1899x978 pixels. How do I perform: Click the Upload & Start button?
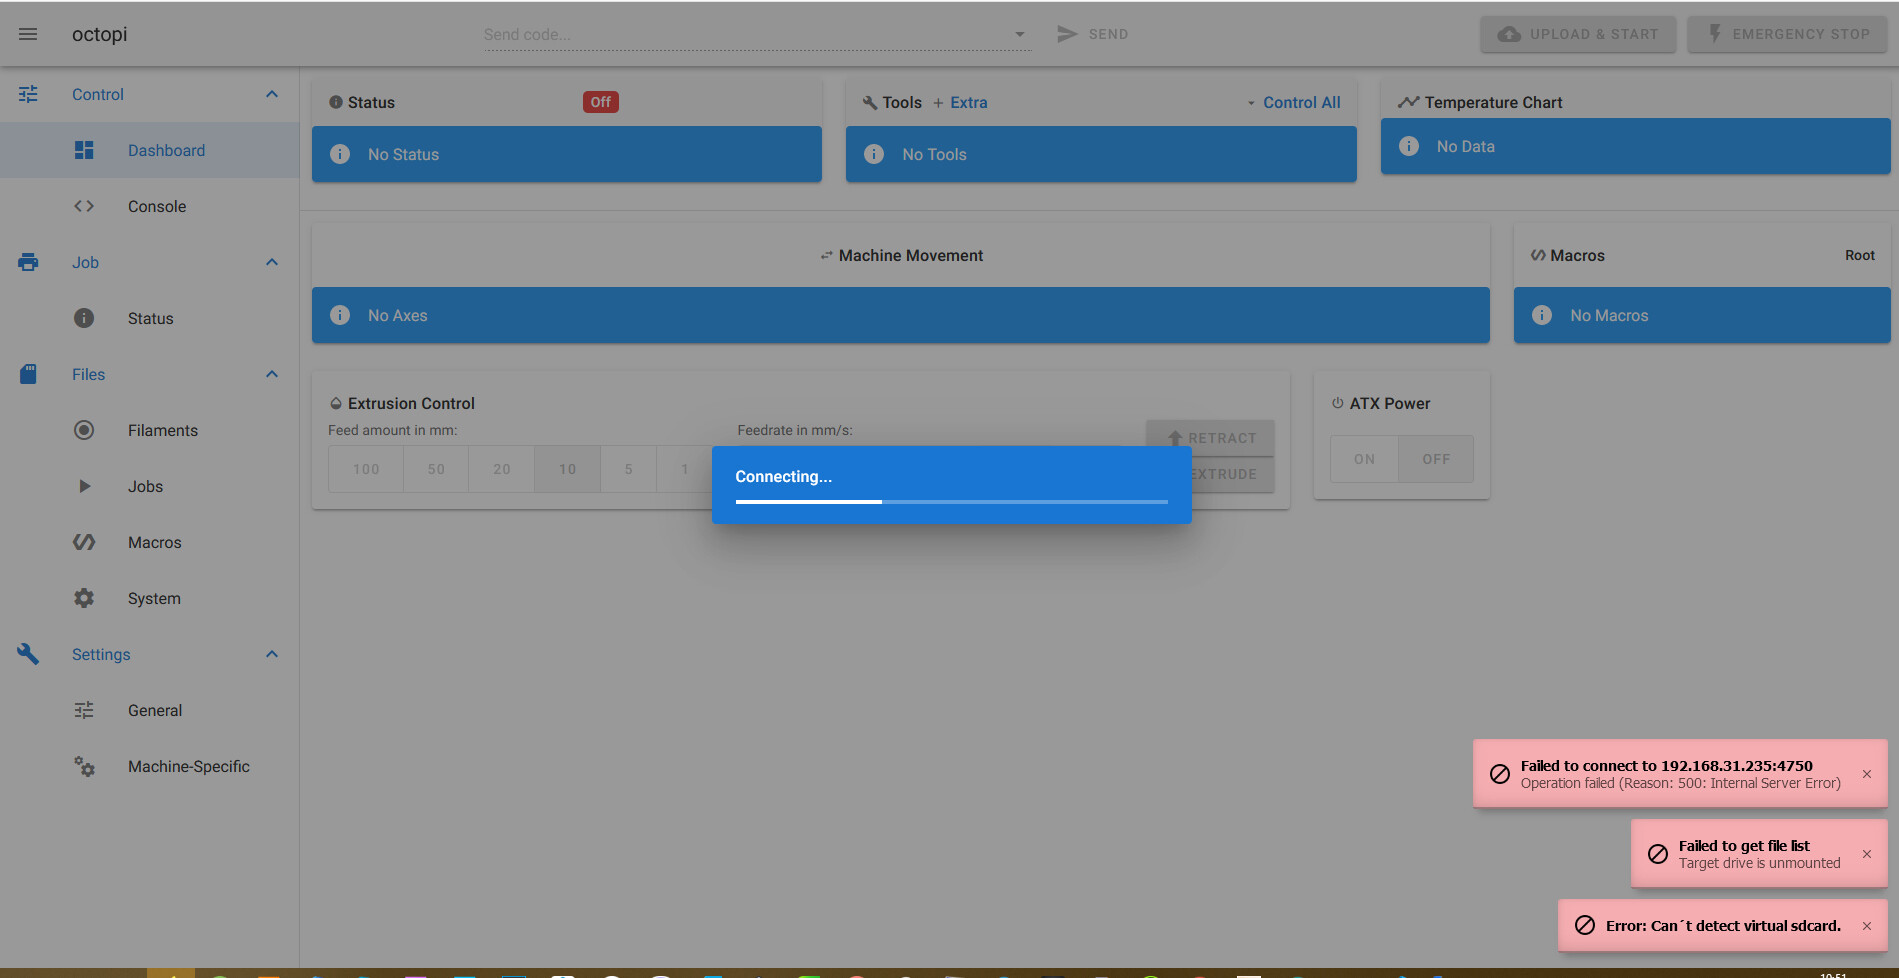coord(1578,34)
